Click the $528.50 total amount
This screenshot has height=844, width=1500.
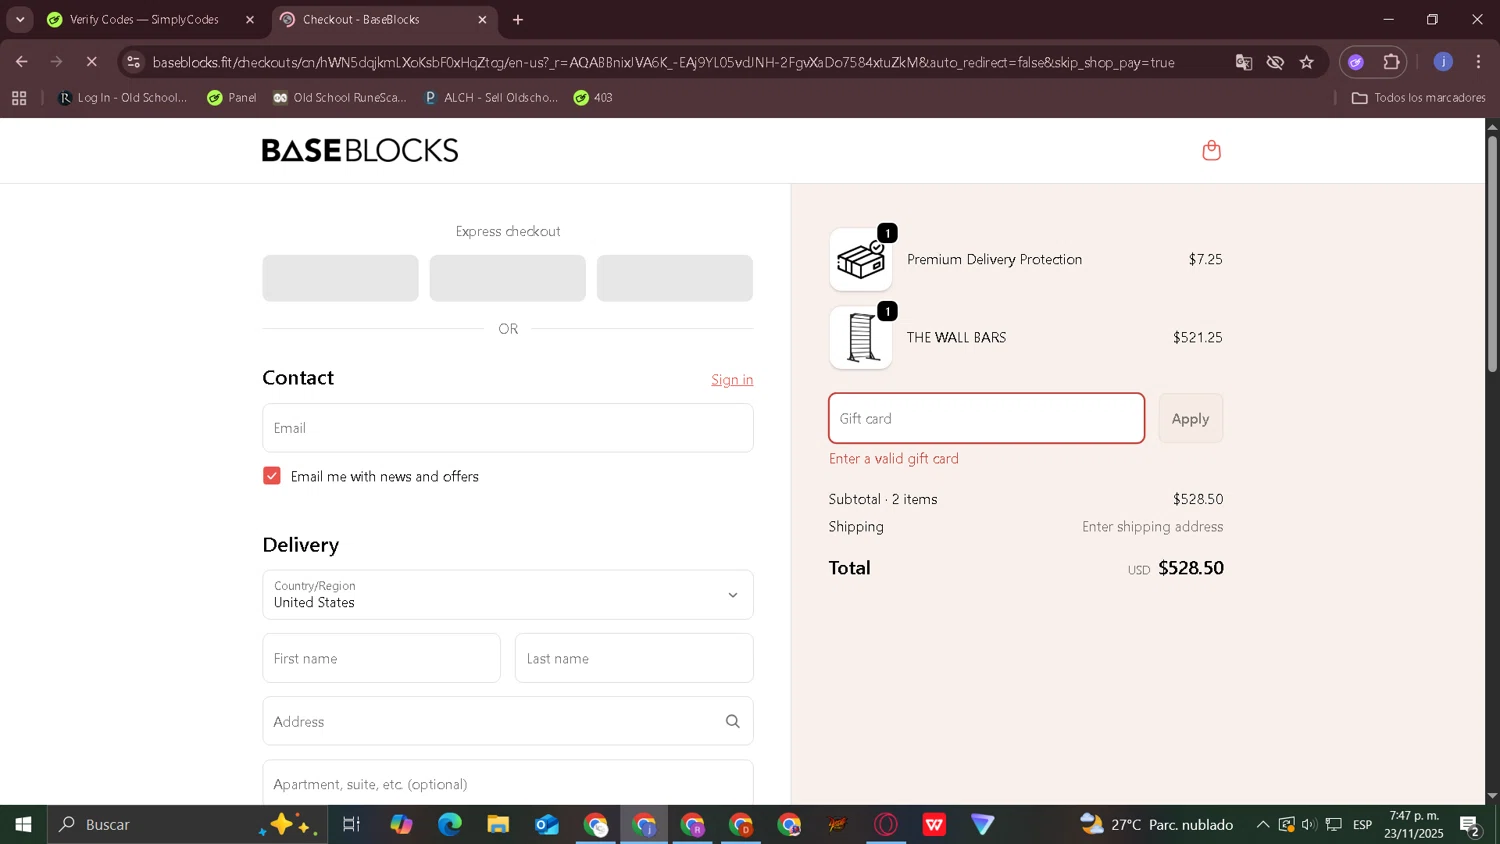tap(1191, 568)
